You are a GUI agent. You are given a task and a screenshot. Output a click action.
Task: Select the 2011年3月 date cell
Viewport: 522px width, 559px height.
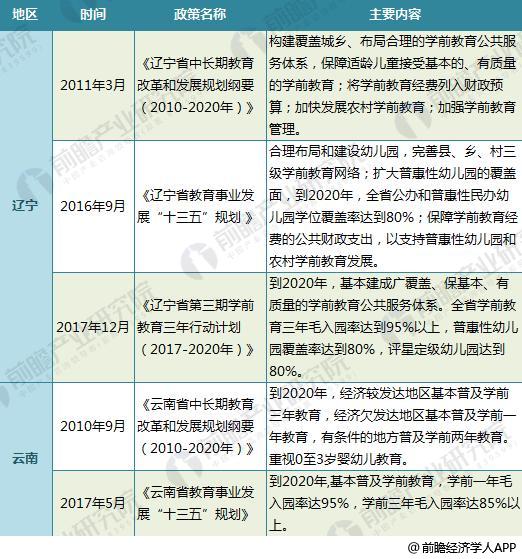[93, 85]
